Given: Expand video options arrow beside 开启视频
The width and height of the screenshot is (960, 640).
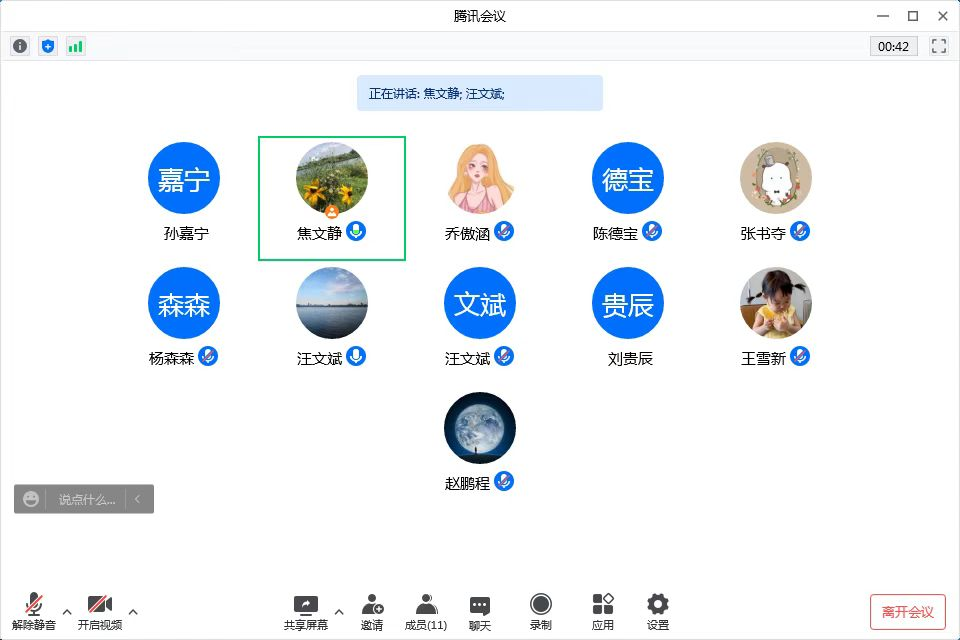Looking at the screenshot, I should click(133, 611).
